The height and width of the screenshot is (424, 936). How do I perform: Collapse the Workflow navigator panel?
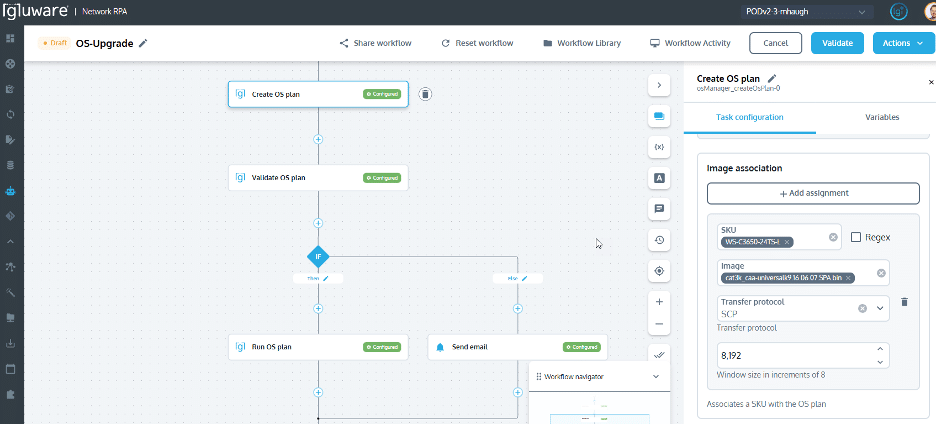[656, 376]
